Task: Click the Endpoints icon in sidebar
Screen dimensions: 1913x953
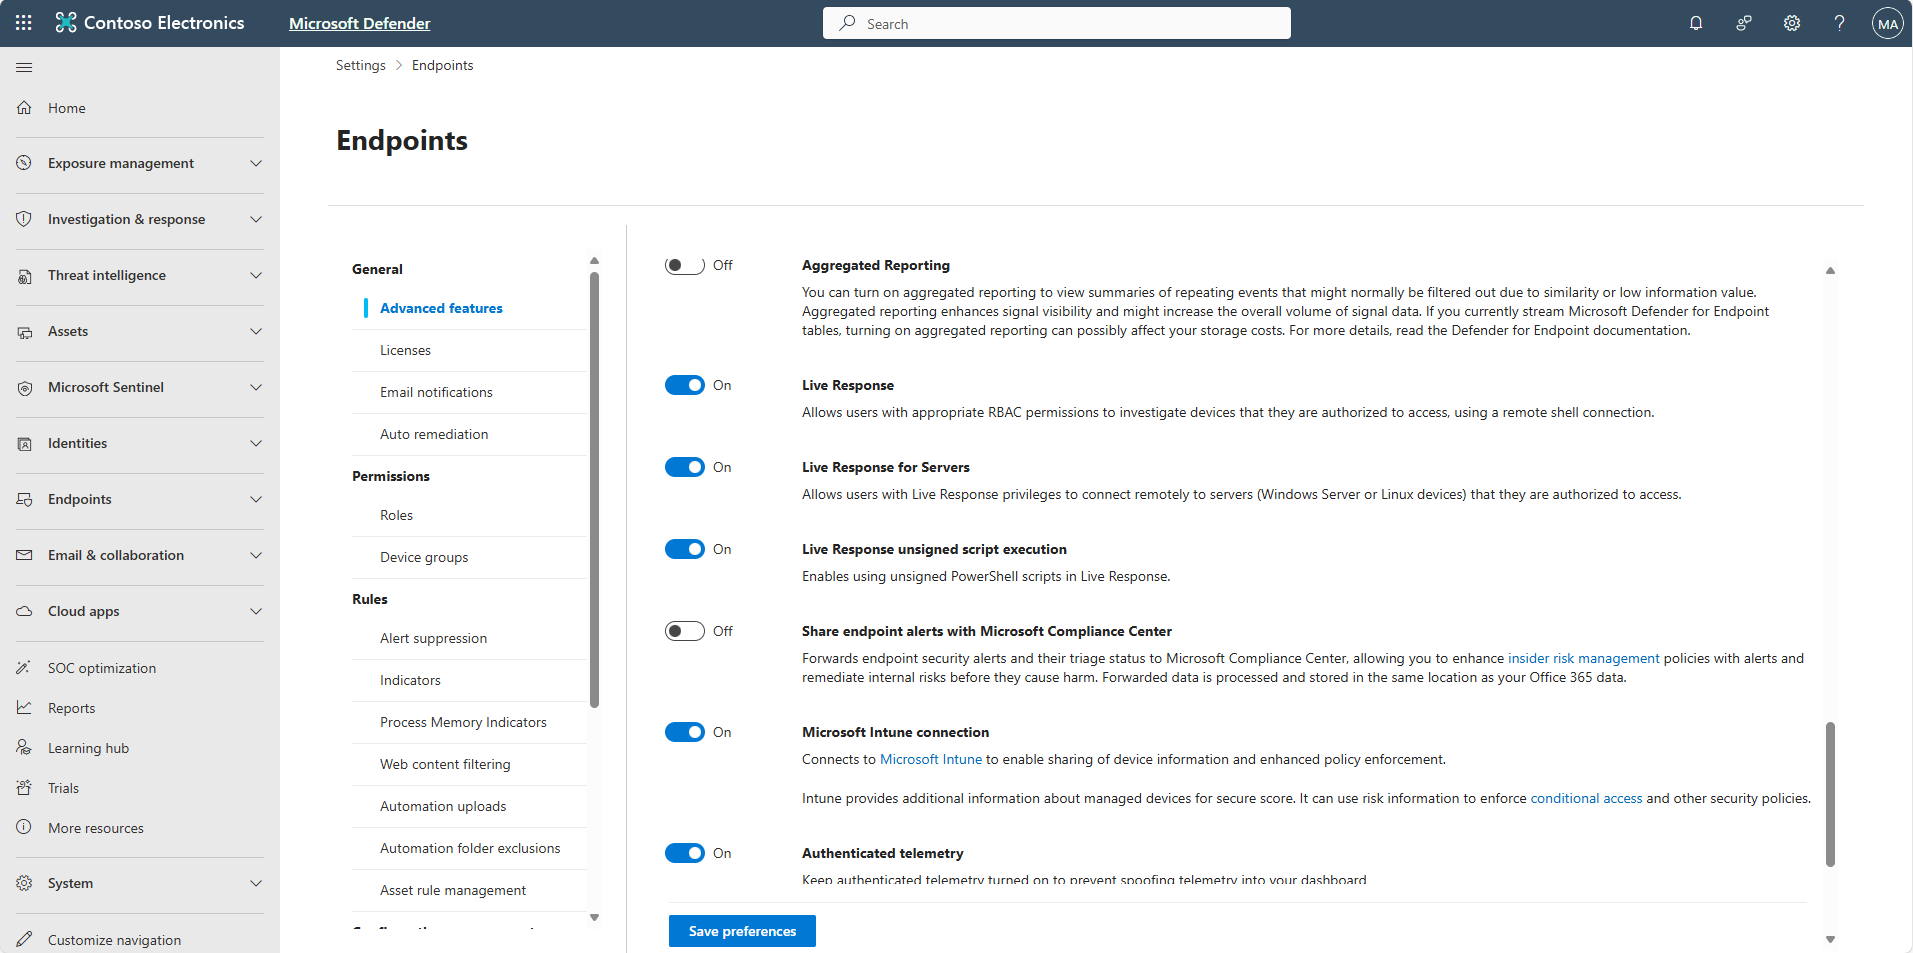Action: point(24,499)
